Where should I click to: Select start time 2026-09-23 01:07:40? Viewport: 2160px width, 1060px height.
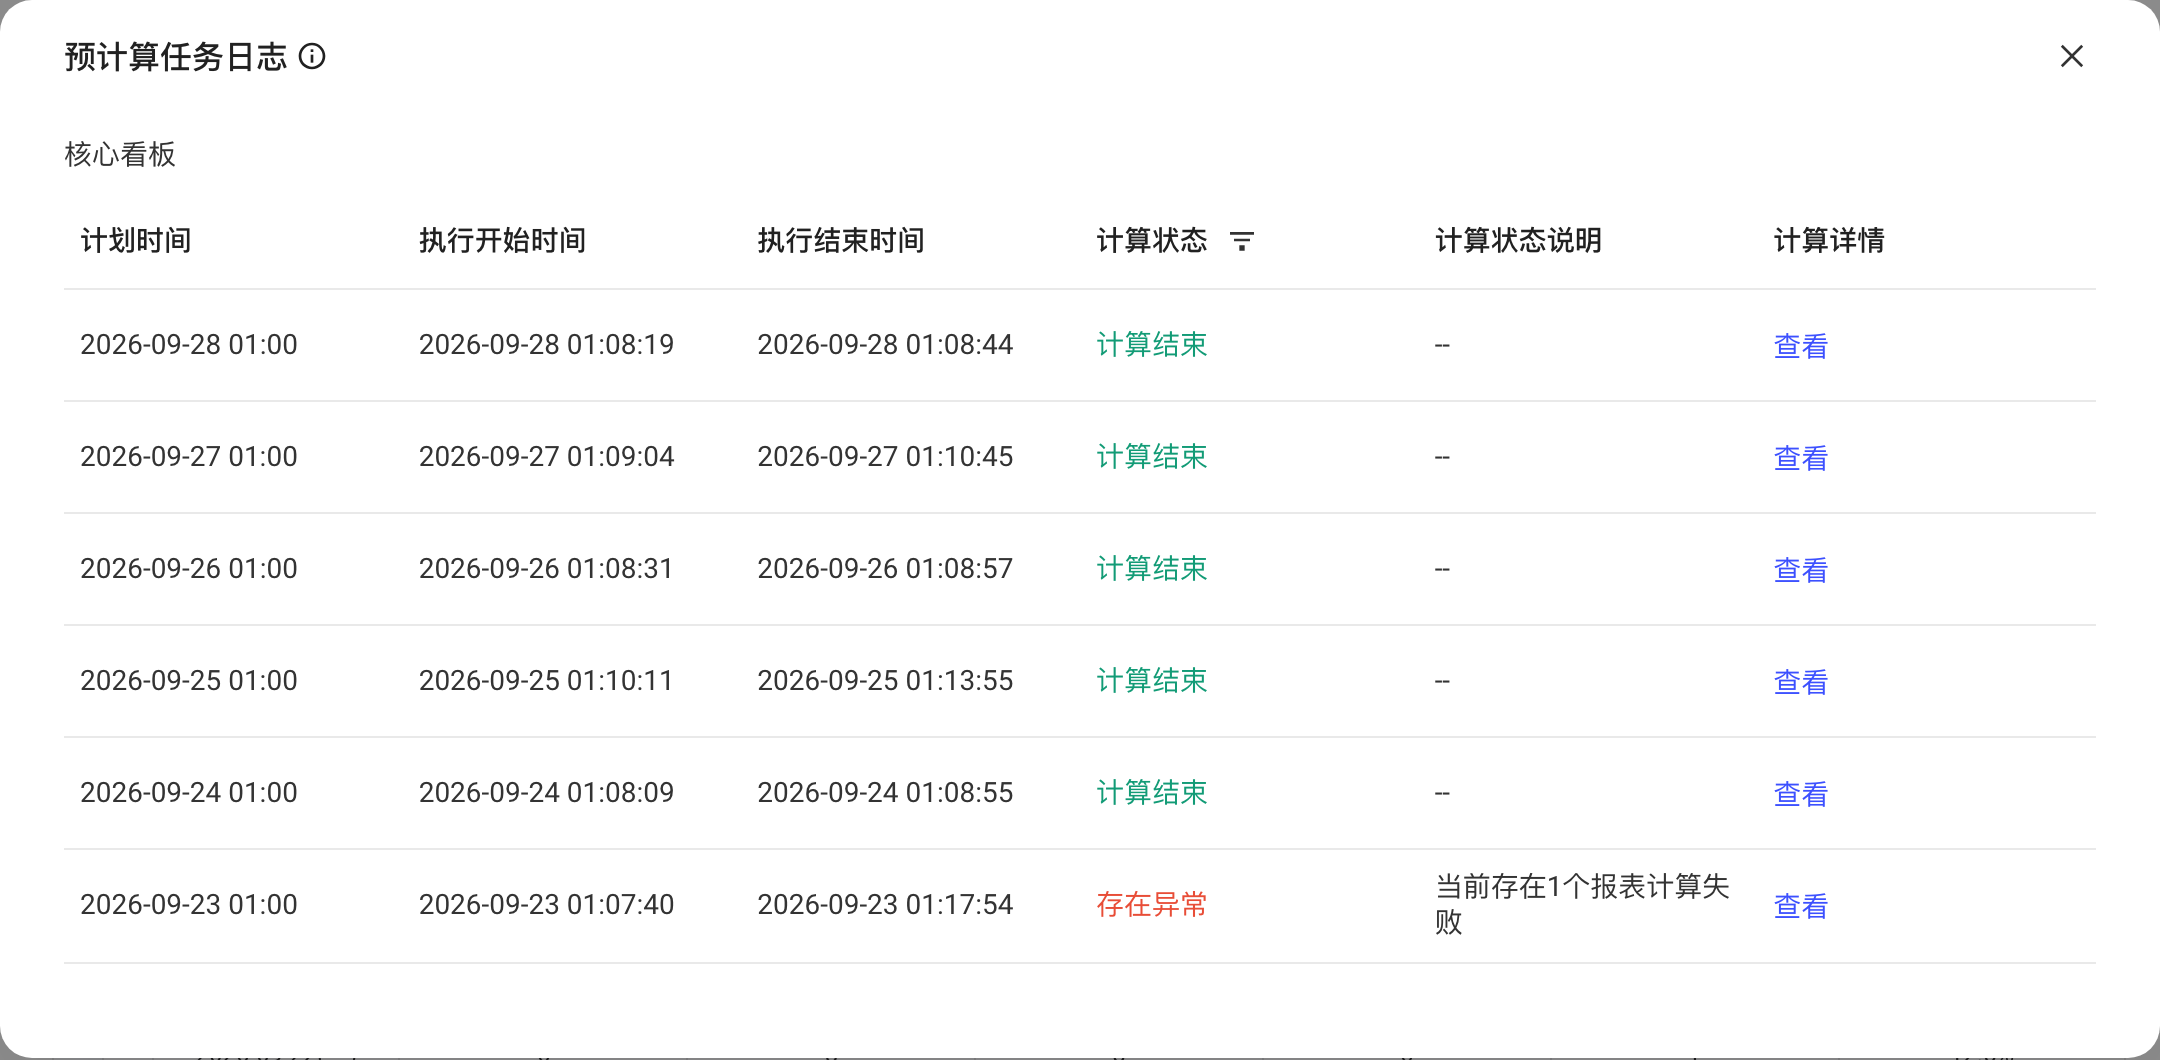(546, 904)
